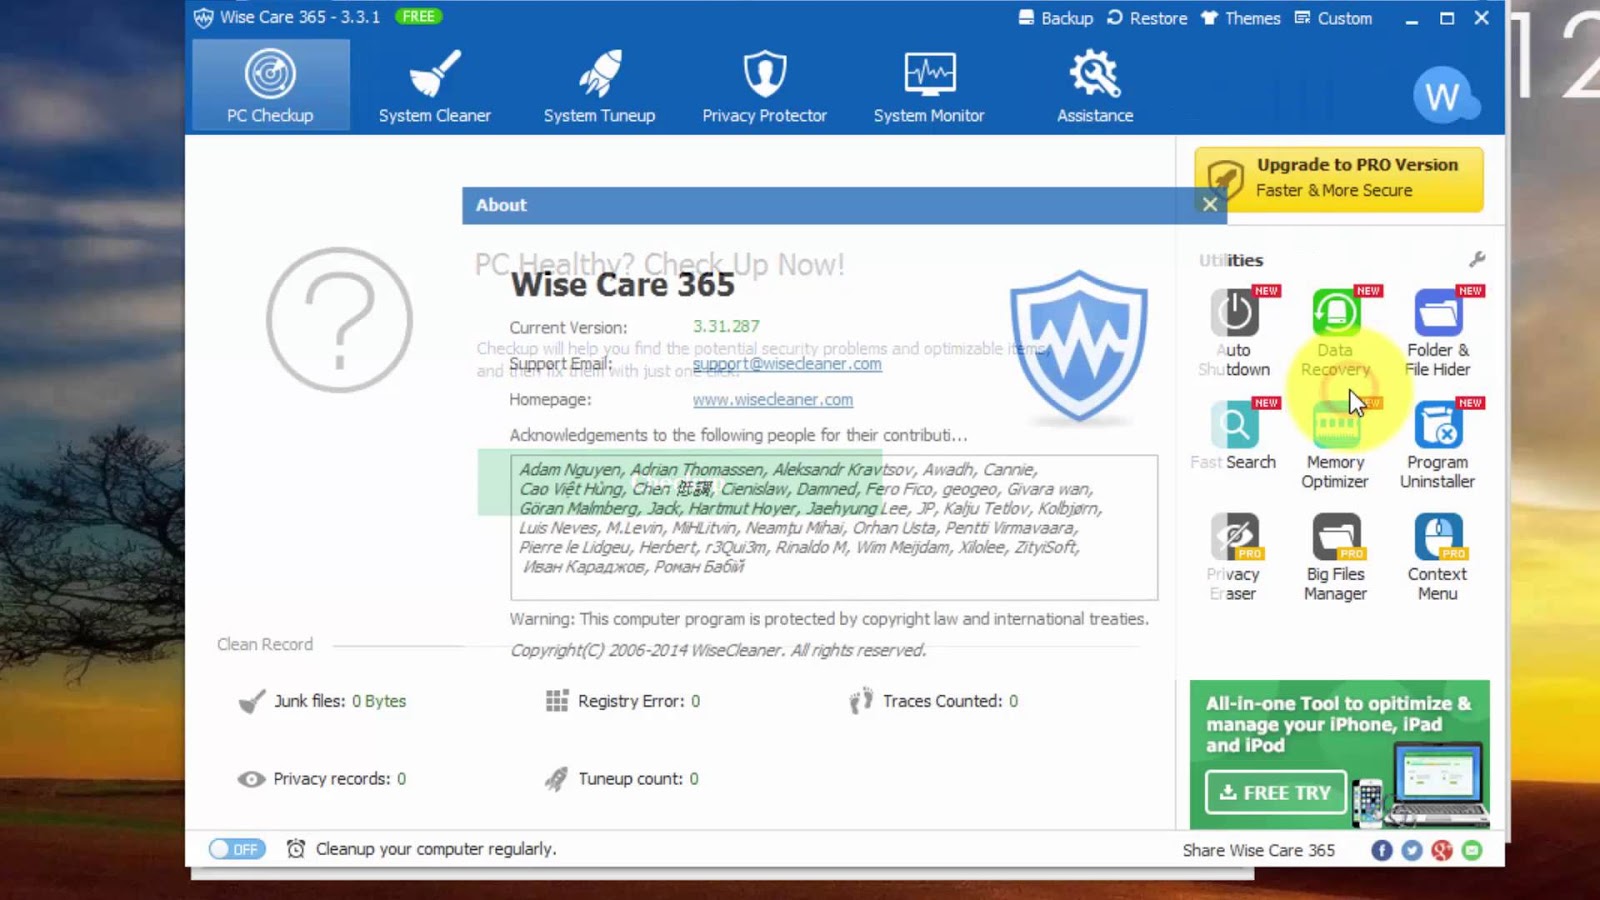Click the Privacy records eye icon

[251, 779]
